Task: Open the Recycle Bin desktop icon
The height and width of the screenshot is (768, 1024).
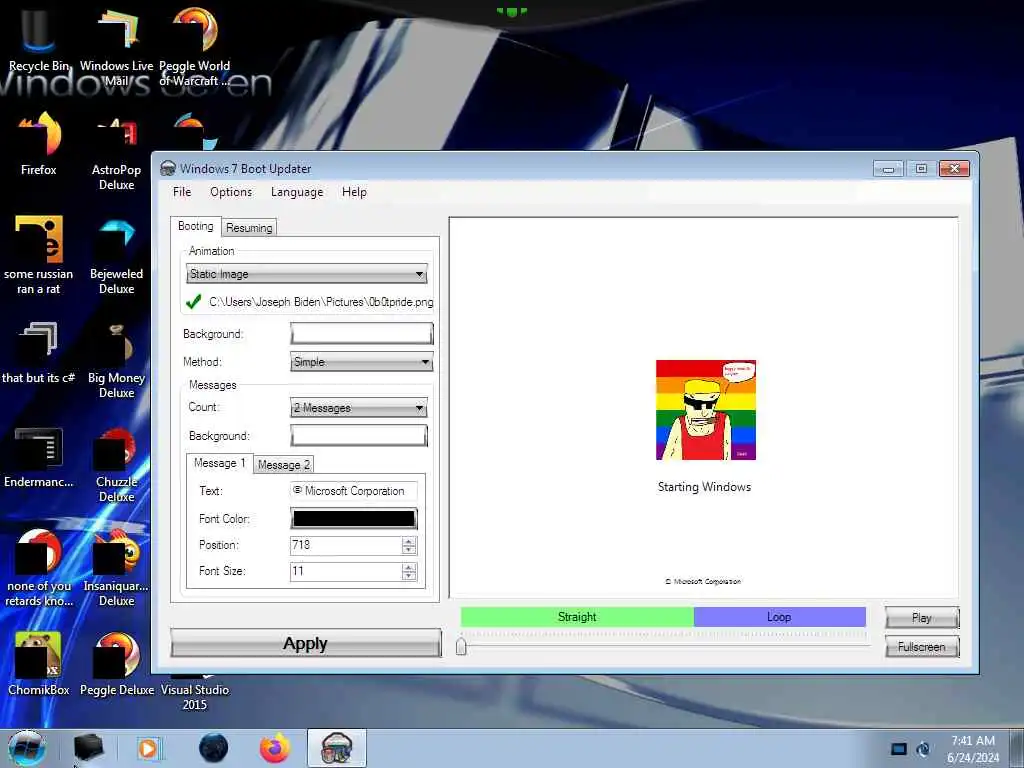Action: (39, 37)
